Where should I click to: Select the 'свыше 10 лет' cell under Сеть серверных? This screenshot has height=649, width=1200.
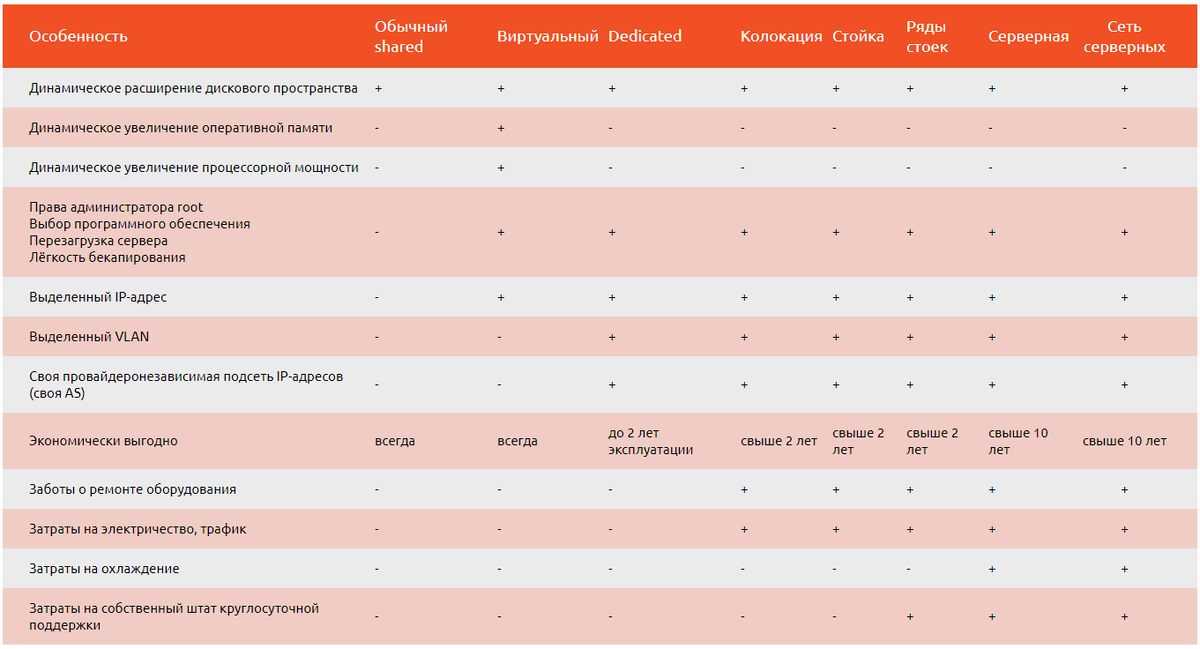click(1125, 441)
